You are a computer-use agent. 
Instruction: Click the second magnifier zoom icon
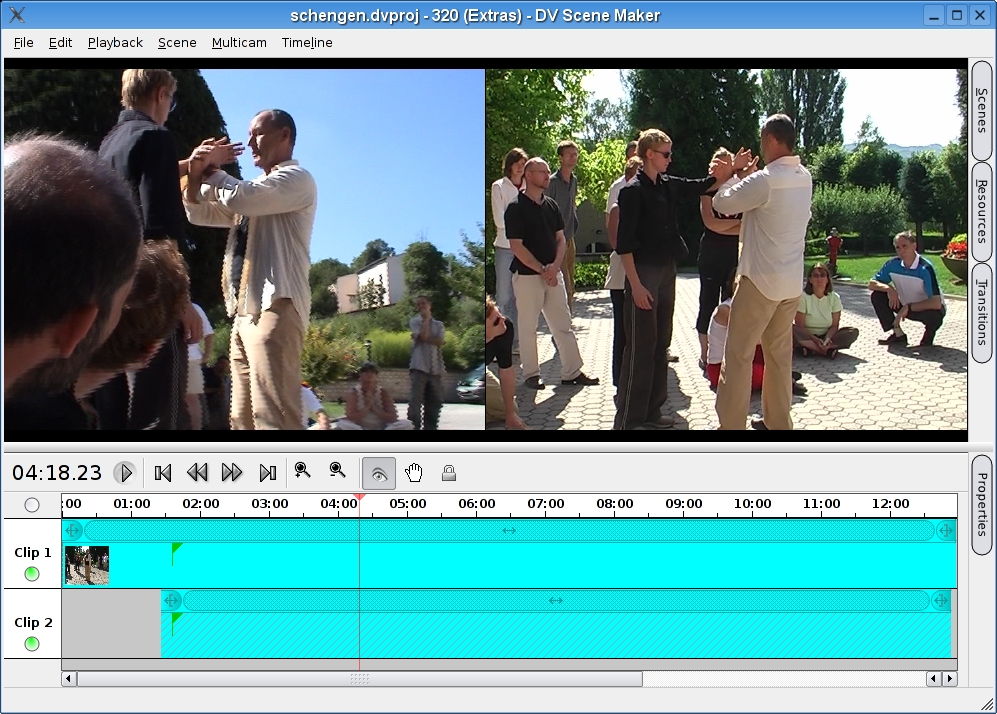(337, 470)
